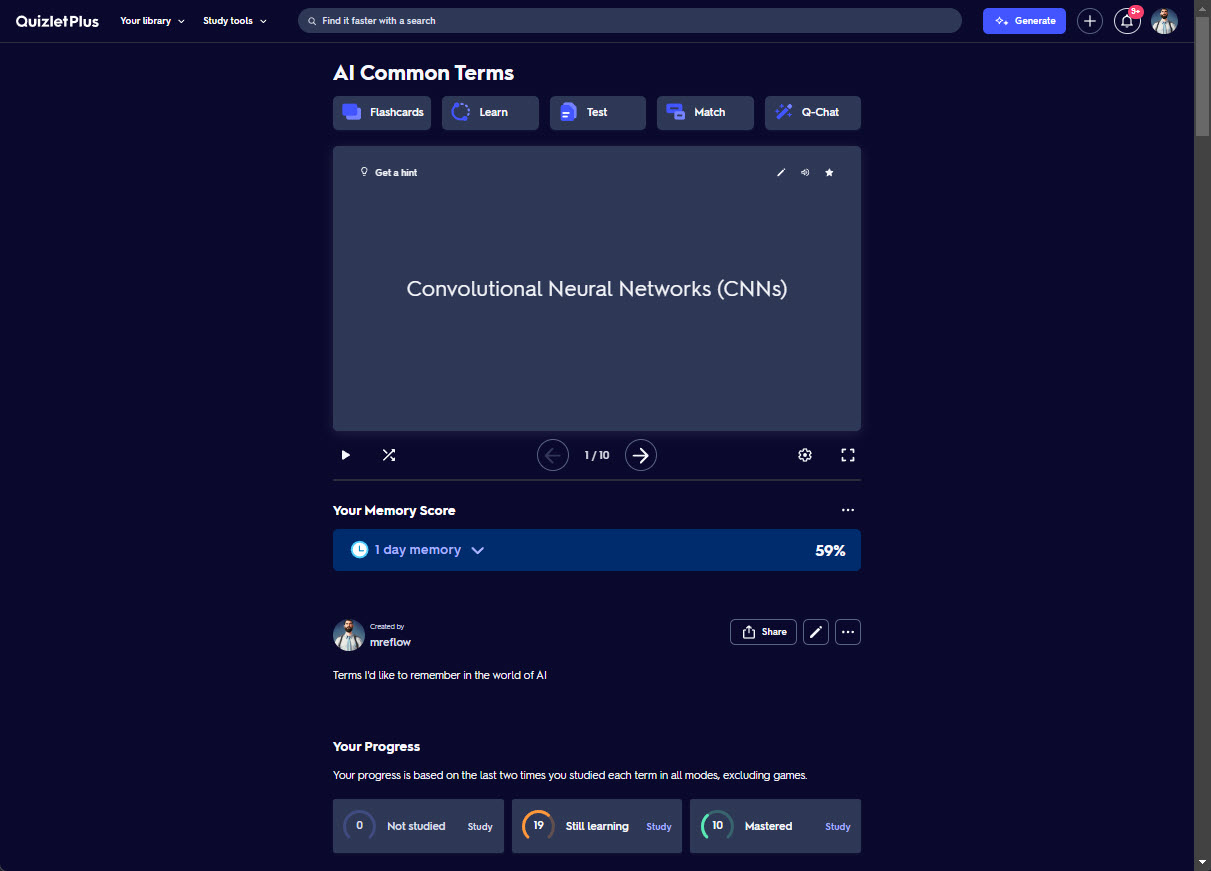Click the 59% memory score
This screenshot has width=1211, height=871.
830,550
